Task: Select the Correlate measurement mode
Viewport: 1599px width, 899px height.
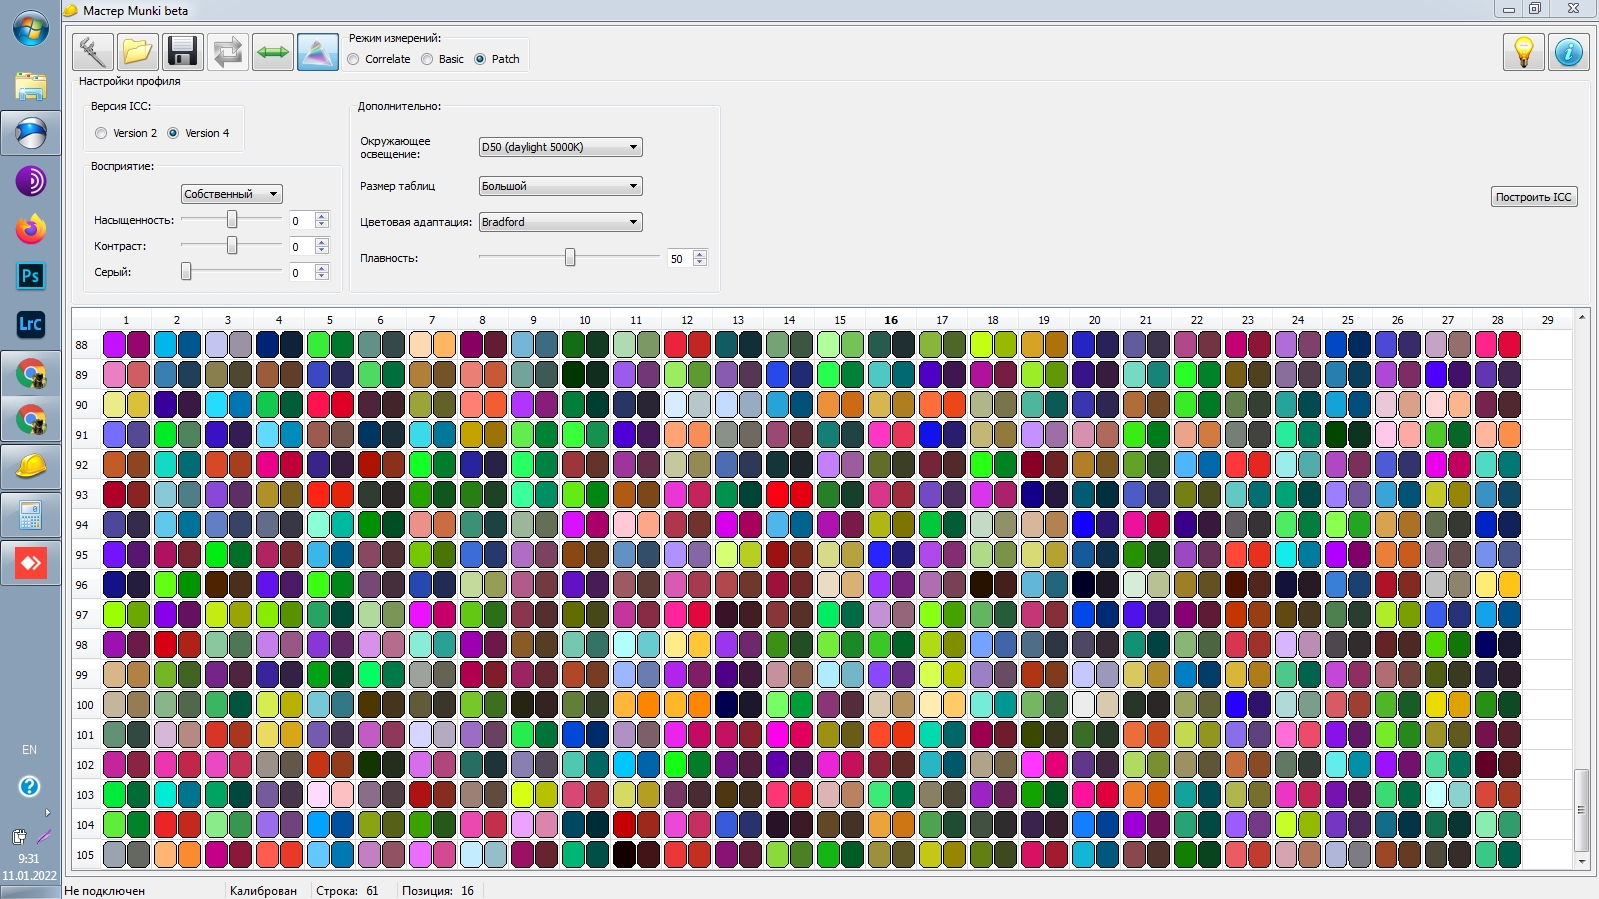Action: [379, 59]
